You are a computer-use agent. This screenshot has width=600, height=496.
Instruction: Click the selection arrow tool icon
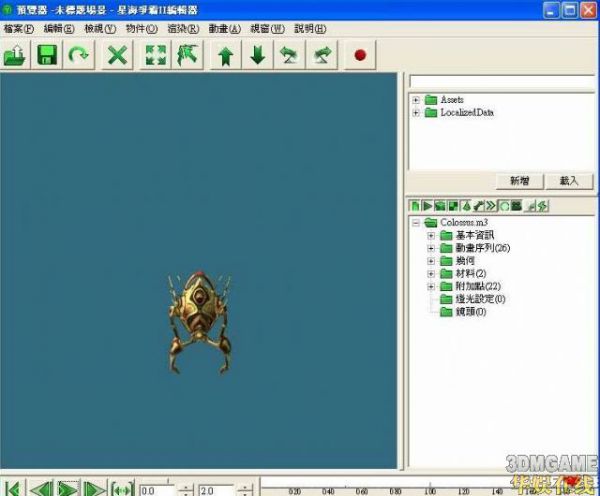point(188,55)
